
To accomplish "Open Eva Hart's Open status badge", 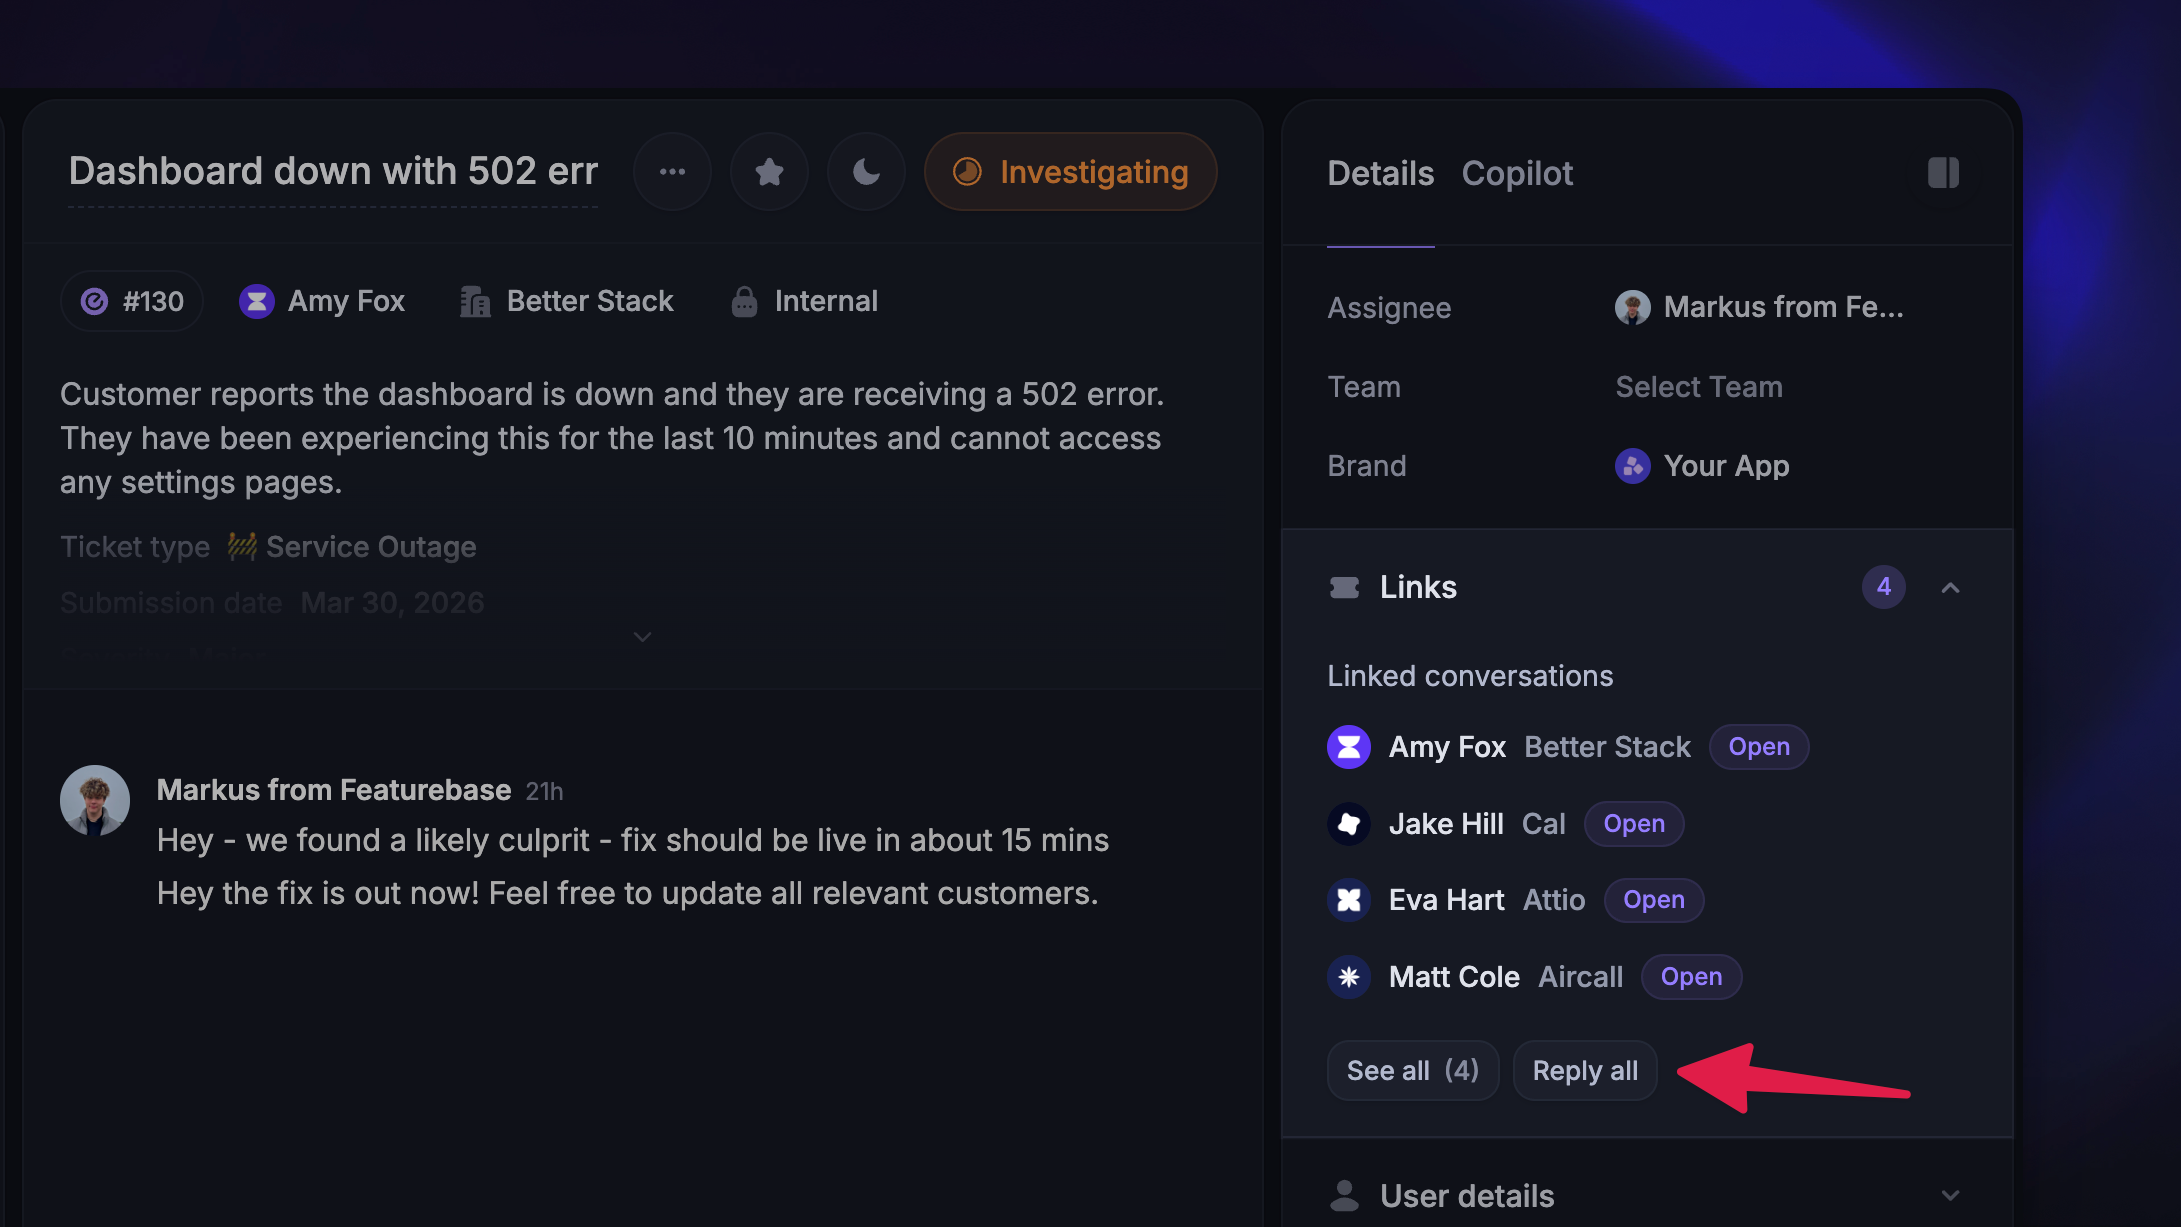I will pos(1654,900).
